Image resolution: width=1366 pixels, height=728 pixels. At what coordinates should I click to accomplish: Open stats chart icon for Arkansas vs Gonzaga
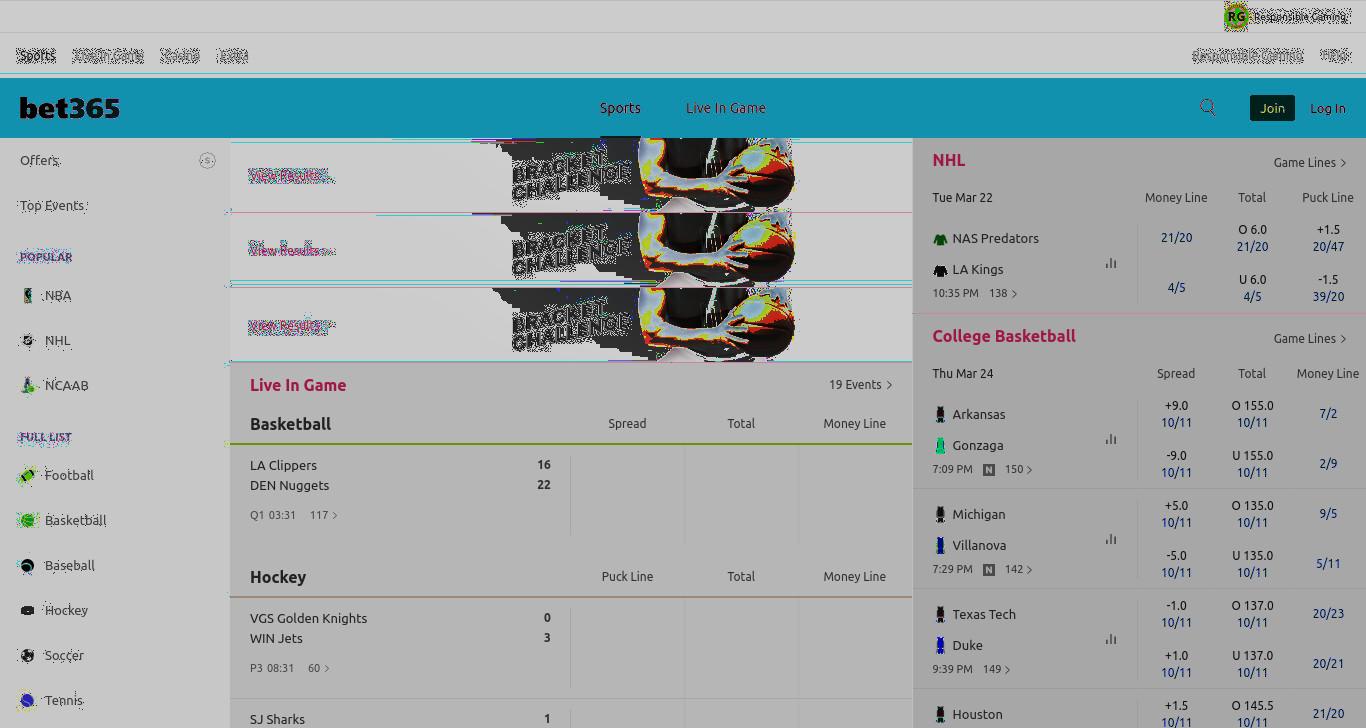point(1111,439)
